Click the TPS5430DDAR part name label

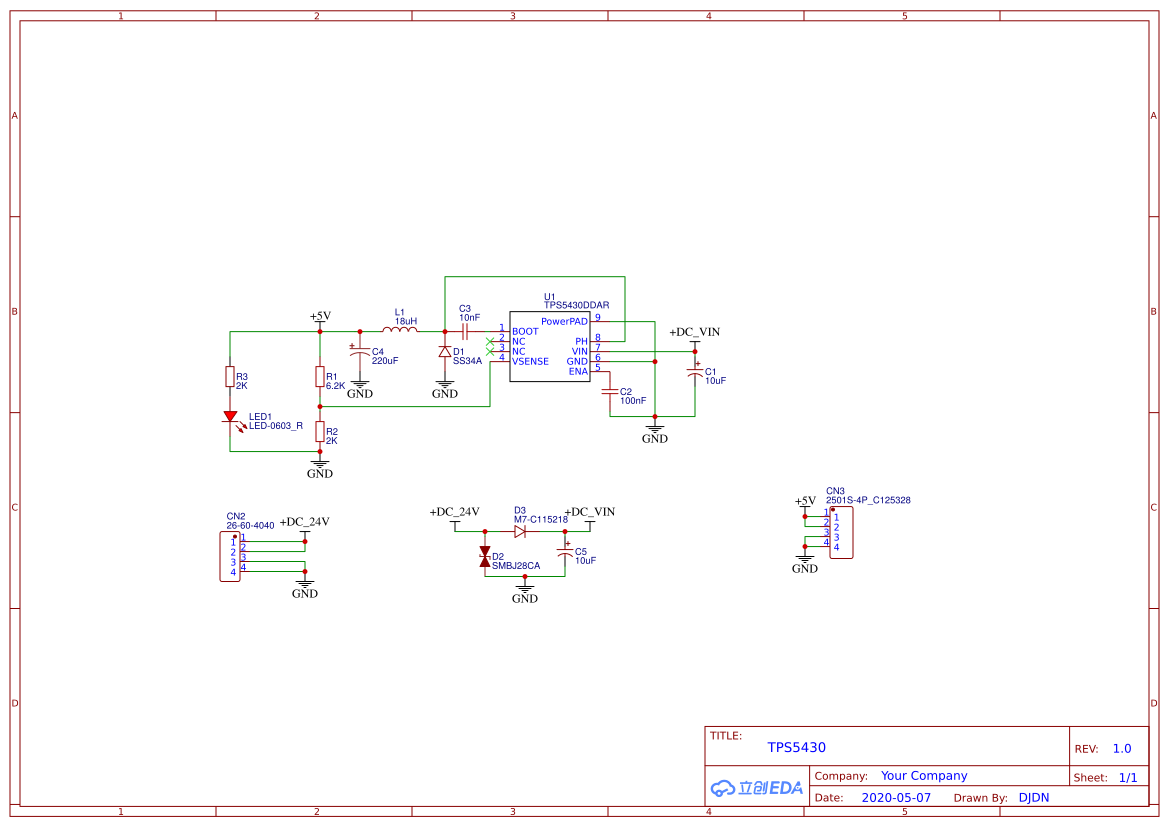pyautogui.click(x=576, y=306)
